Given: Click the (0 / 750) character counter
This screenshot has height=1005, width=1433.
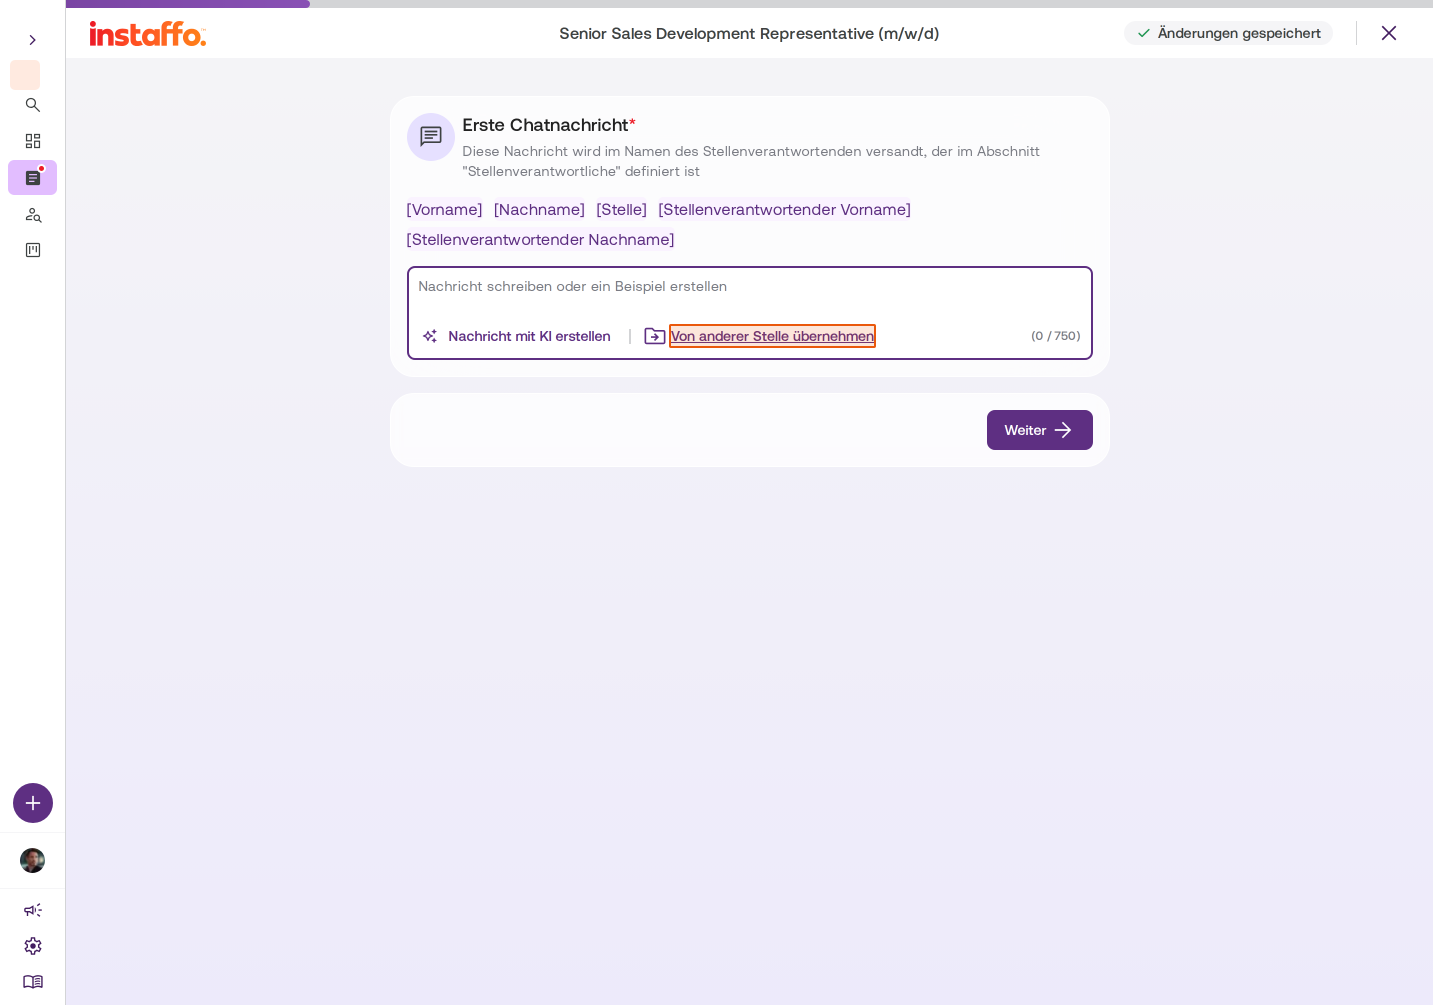Looking at the screenshot, I should (1055, 336).
